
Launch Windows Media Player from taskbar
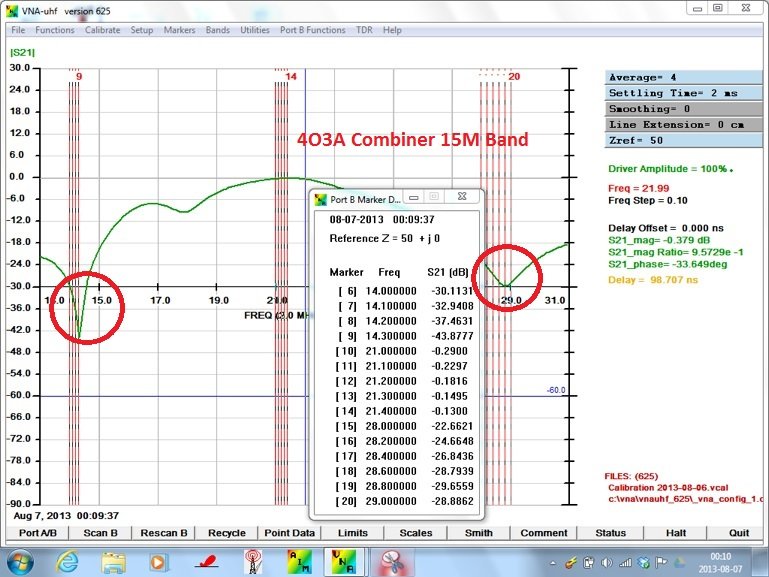click(x=158, y=560)
